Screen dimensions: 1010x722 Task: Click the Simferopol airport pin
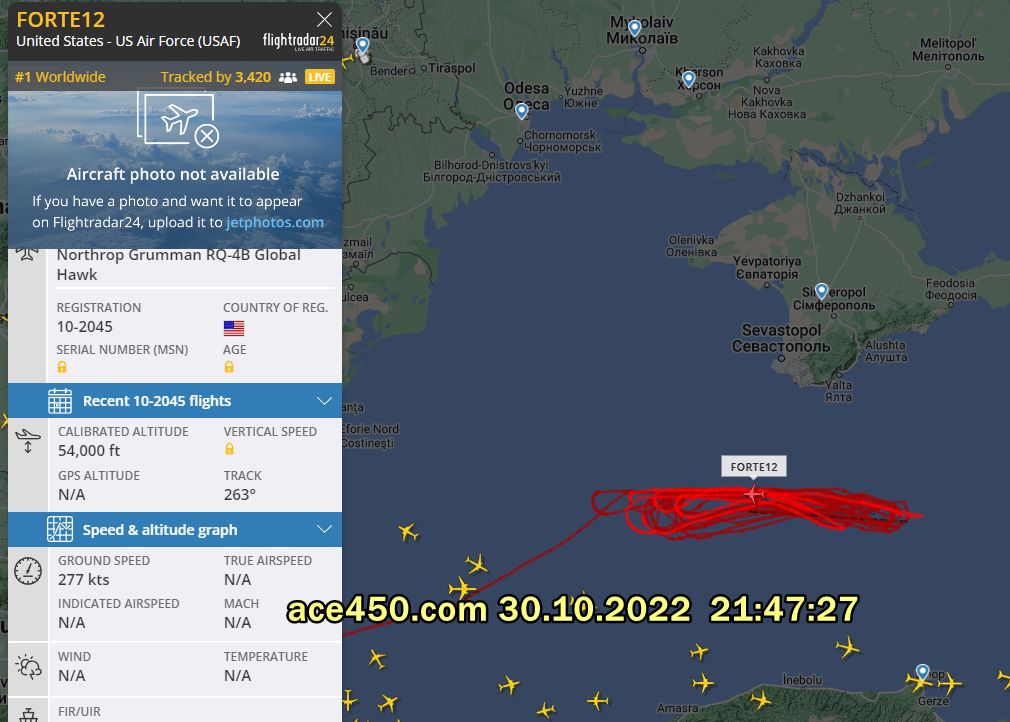point(821,291)
